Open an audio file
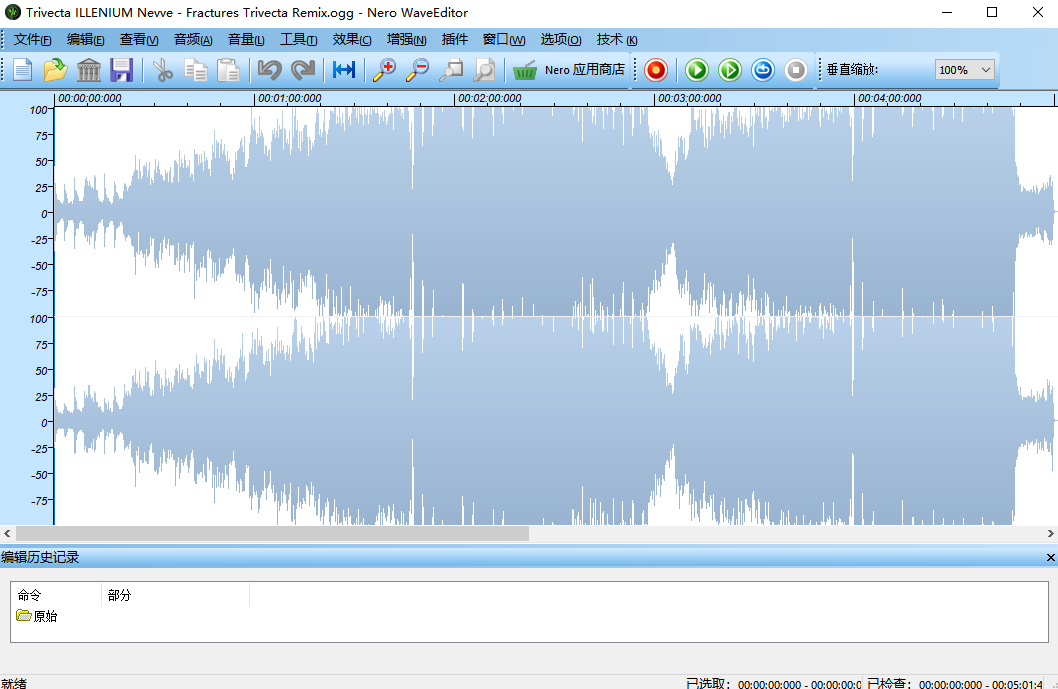Screen dimensions: 1058x689 [54, 70]
